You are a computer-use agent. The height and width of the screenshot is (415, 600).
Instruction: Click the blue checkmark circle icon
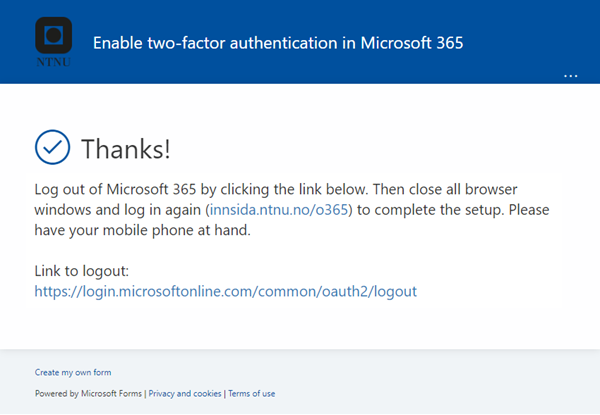(52, 147)
